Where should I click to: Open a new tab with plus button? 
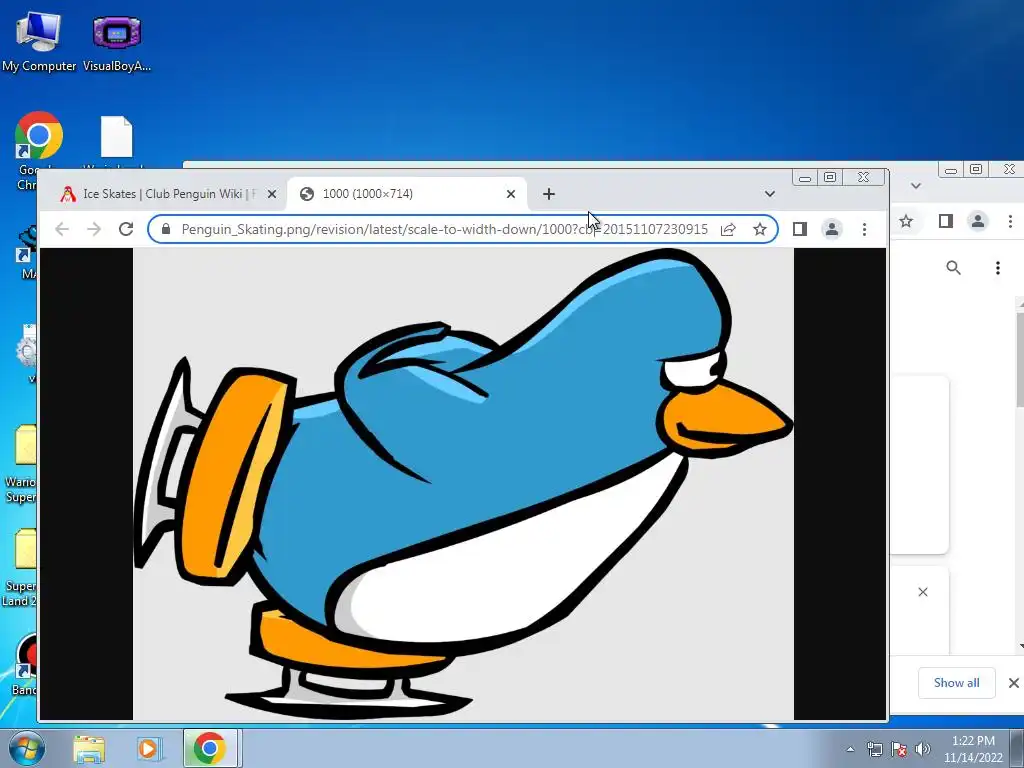click(549, 194)
